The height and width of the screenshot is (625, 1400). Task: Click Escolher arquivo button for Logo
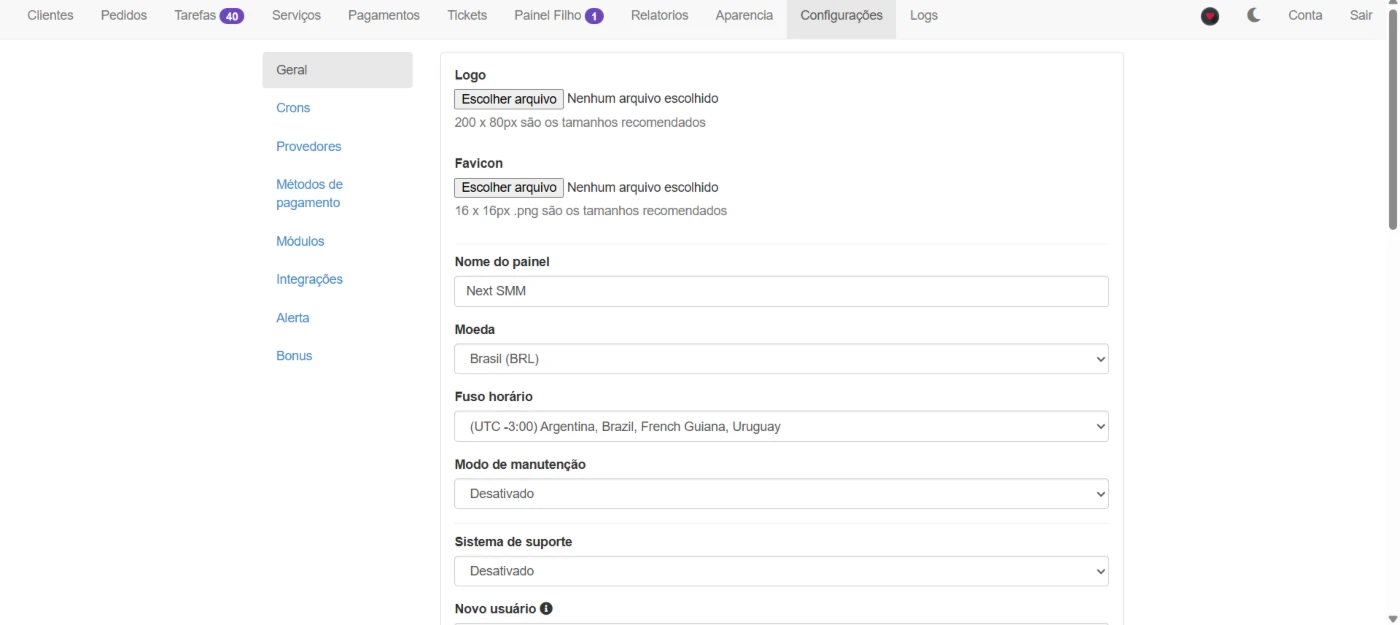pyautogui.click(x=509, y=99)
